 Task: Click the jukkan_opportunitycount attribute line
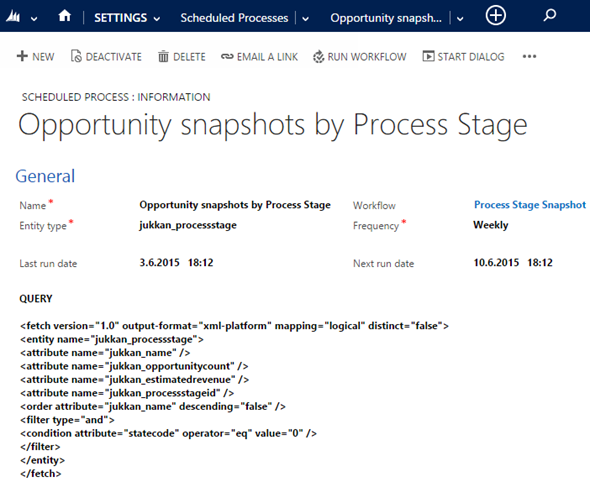tap(134, 366)
